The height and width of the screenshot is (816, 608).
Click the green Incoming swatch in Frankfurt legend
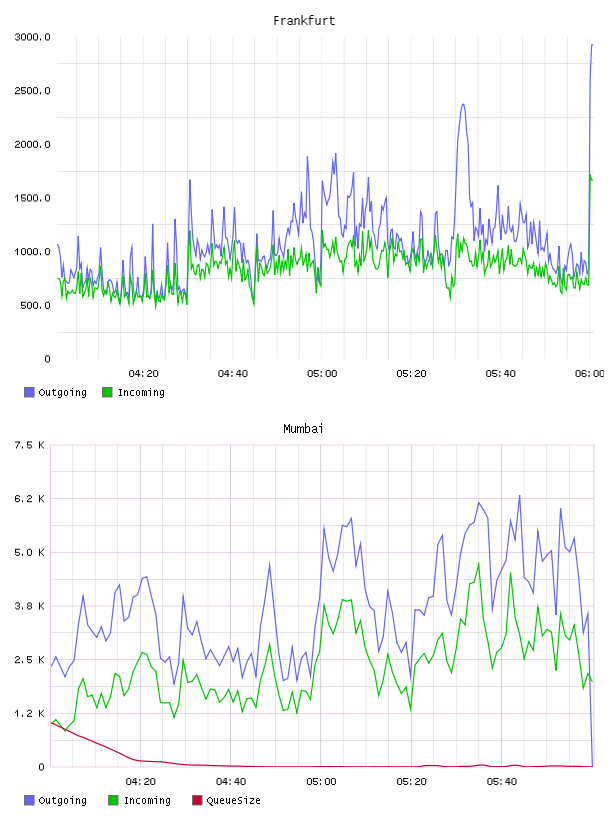pos(107,392)
